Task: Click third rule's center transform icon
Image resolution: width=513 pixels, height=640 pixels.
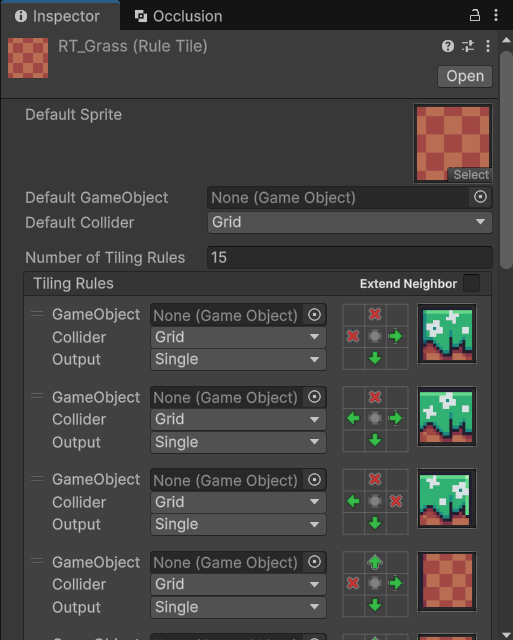Action: [375, 501]
